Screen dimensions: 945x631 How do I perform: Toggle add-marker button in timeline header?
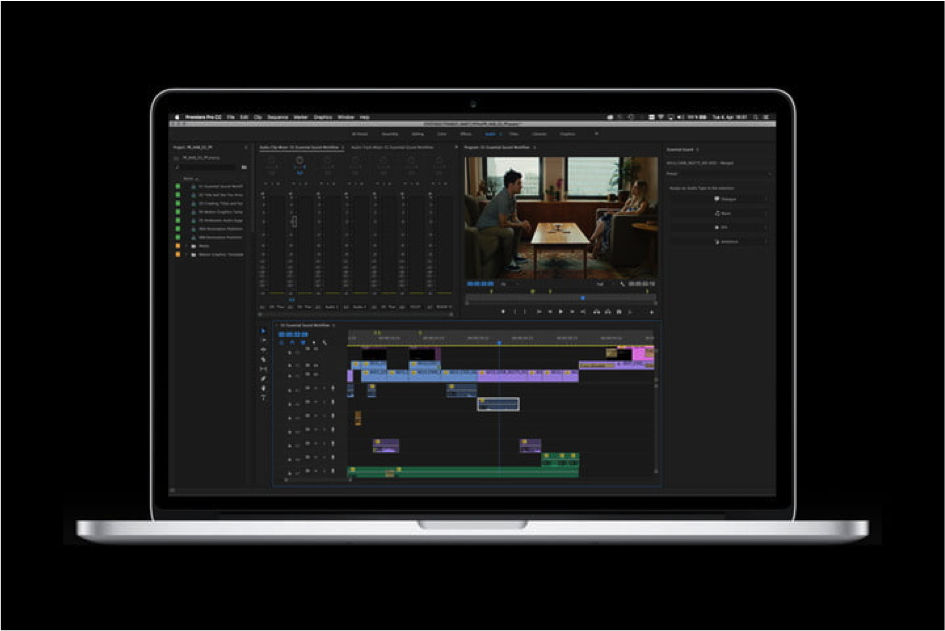(313, 343)
